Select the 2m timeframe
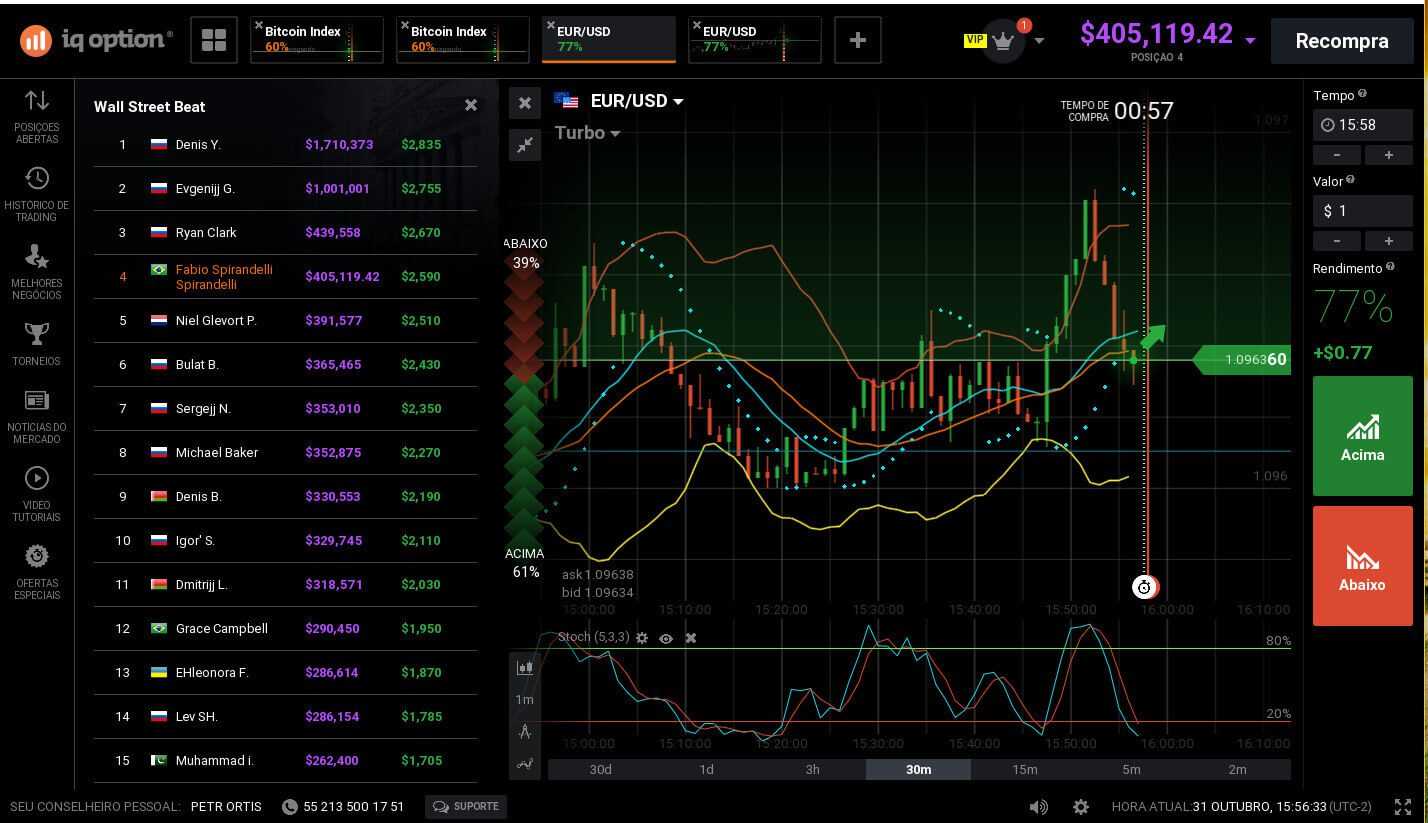The image size is (1428, 823). 1237,769
